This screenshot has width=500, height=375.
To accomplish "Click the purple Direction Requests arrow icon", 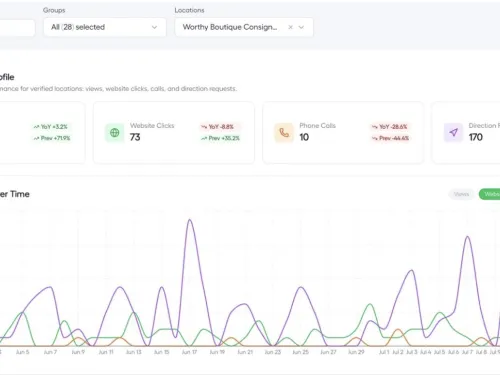I will [453, 133].
